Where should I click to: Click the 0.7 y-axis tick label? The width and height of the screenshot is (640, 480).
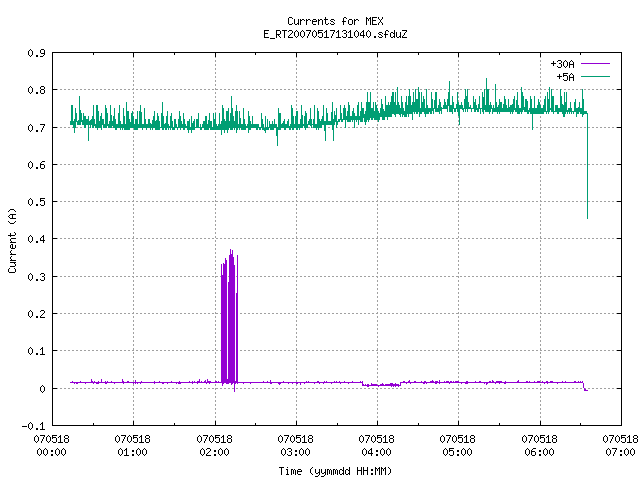(36, 128)
